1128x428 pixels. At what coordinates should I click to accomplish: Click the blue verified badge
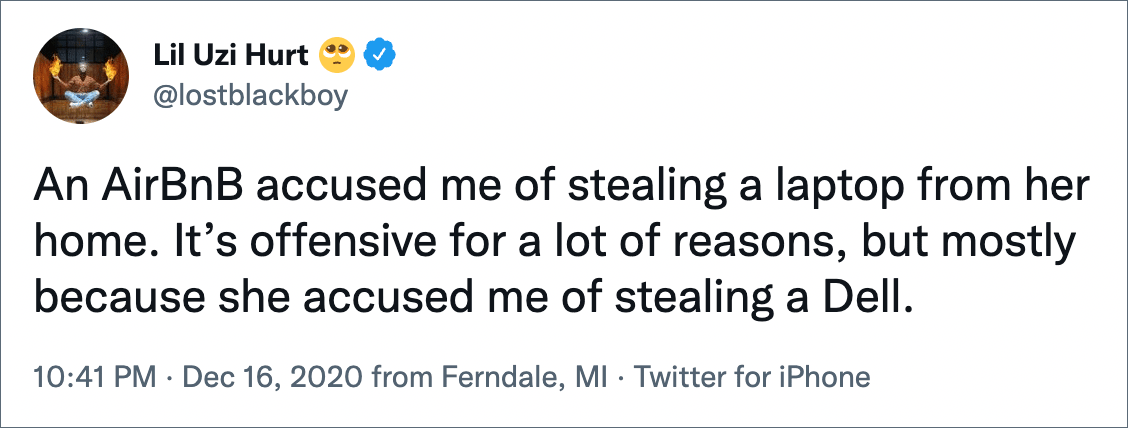coord(378,55)
